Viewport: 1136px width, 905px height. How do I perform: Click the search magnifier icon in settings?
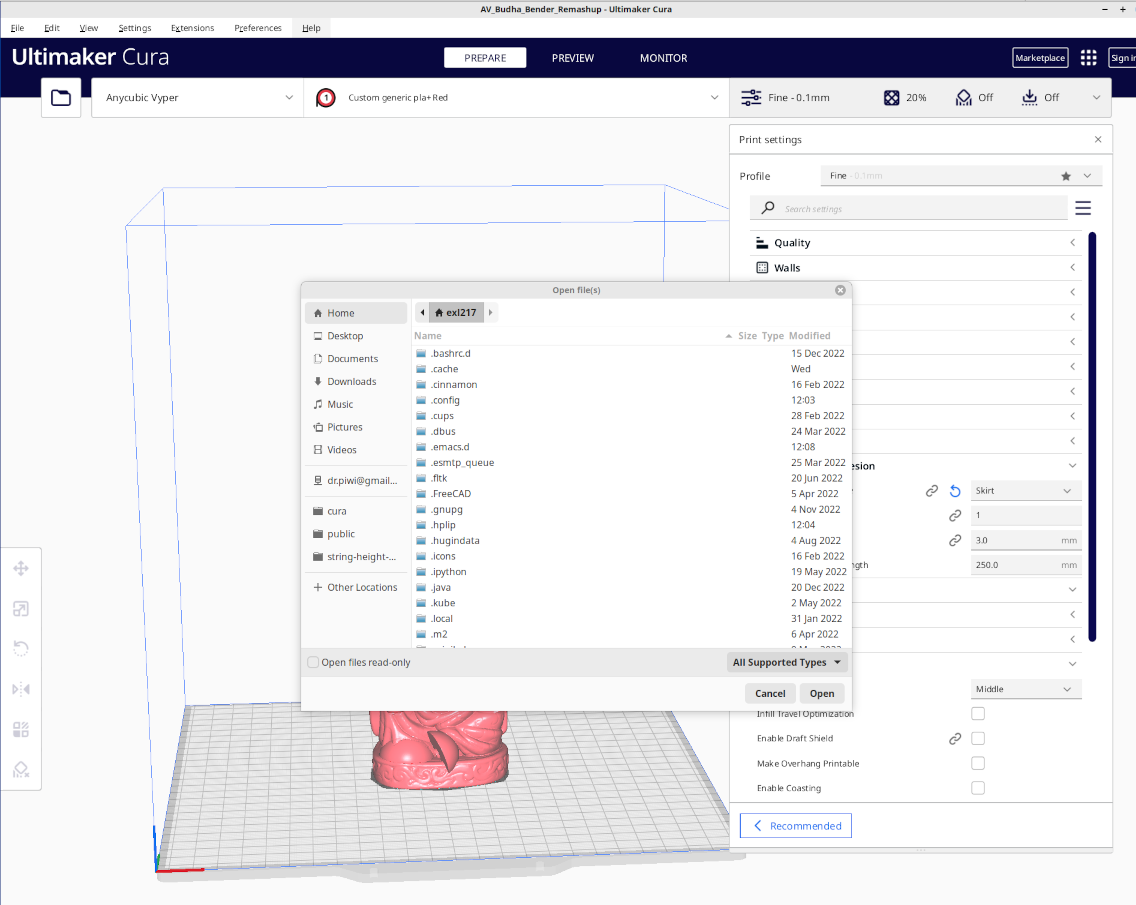click(x=768, y=208)
